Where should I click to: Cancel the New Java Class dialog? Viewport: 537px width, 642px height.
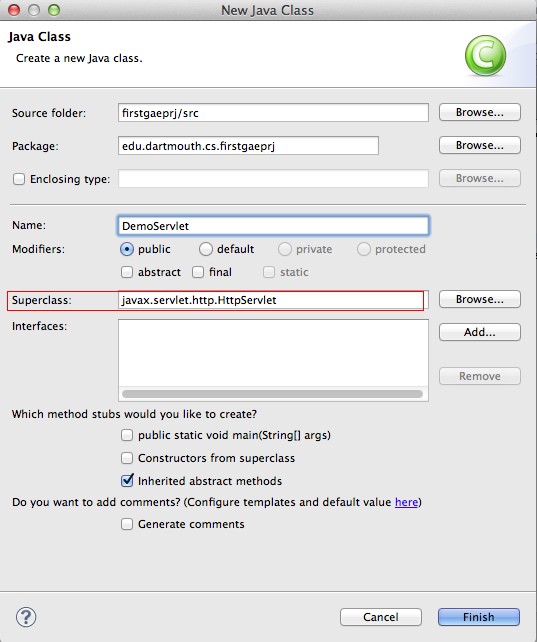(381, 617)
